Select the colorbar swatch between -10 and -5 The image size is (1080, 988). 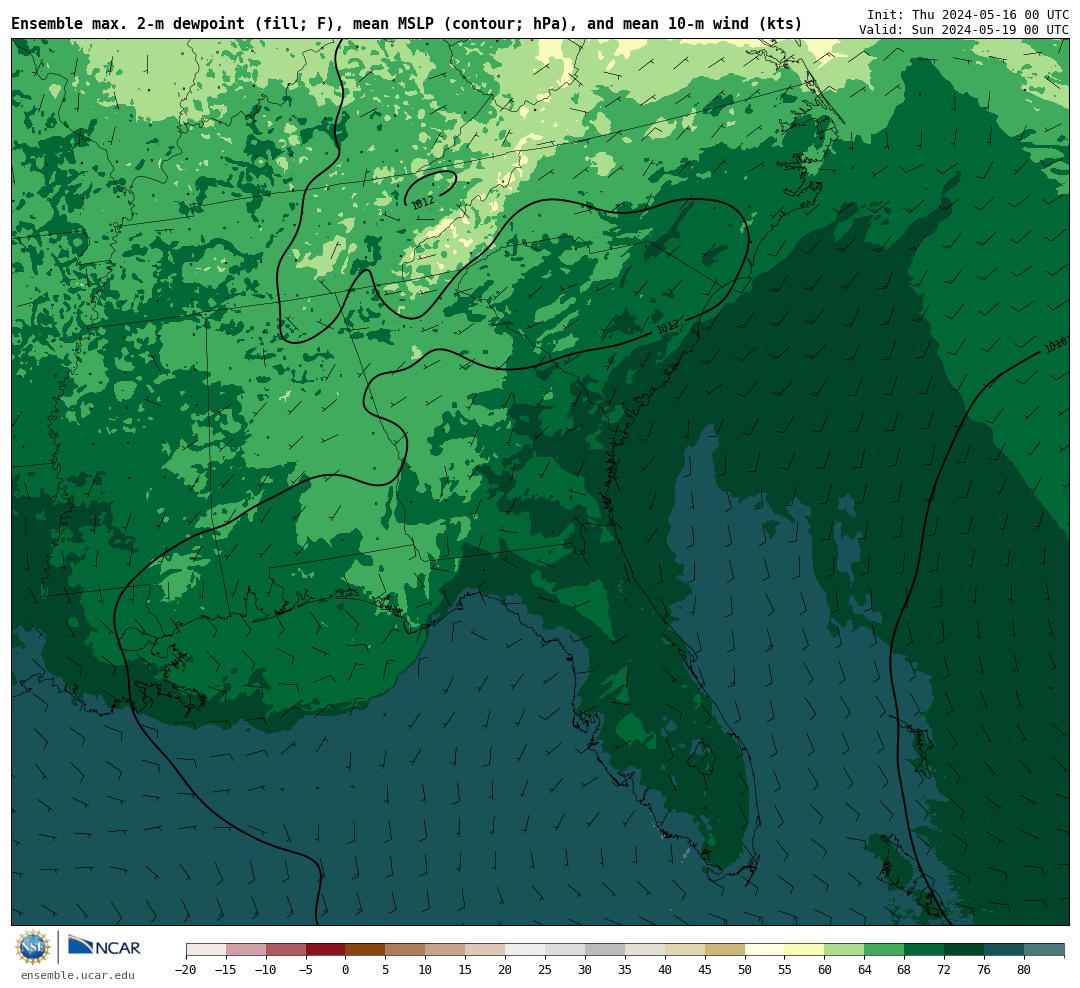tap(286, 949)
